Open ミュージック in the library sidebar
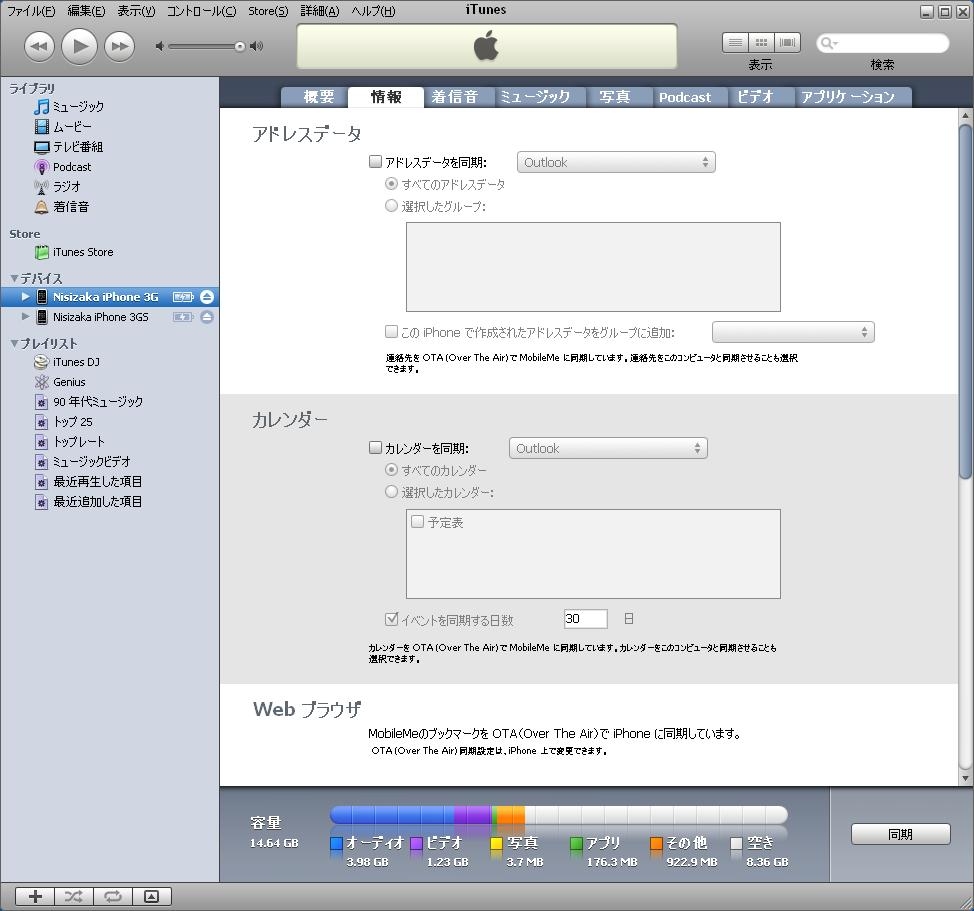This screenshot has height=911, width=974. pyautogui.click(x=78, y=107)
